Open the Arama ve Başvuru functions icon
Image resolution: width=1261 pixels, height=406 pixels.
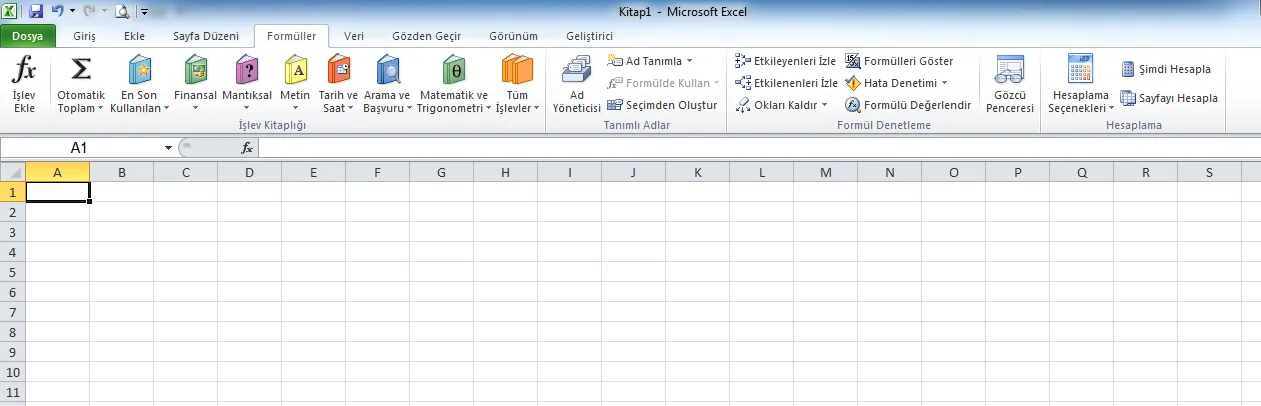click(387, 72)
